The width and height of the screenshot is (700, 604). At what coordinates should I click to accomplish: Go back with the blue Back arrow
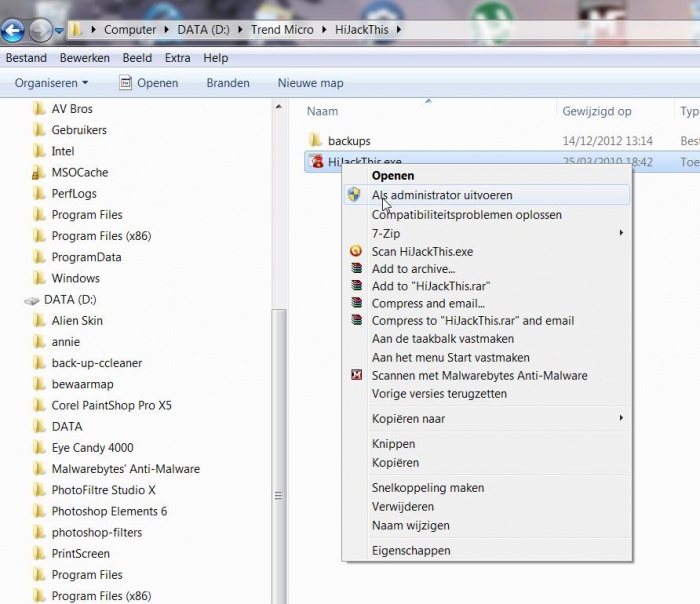[13, 30]
